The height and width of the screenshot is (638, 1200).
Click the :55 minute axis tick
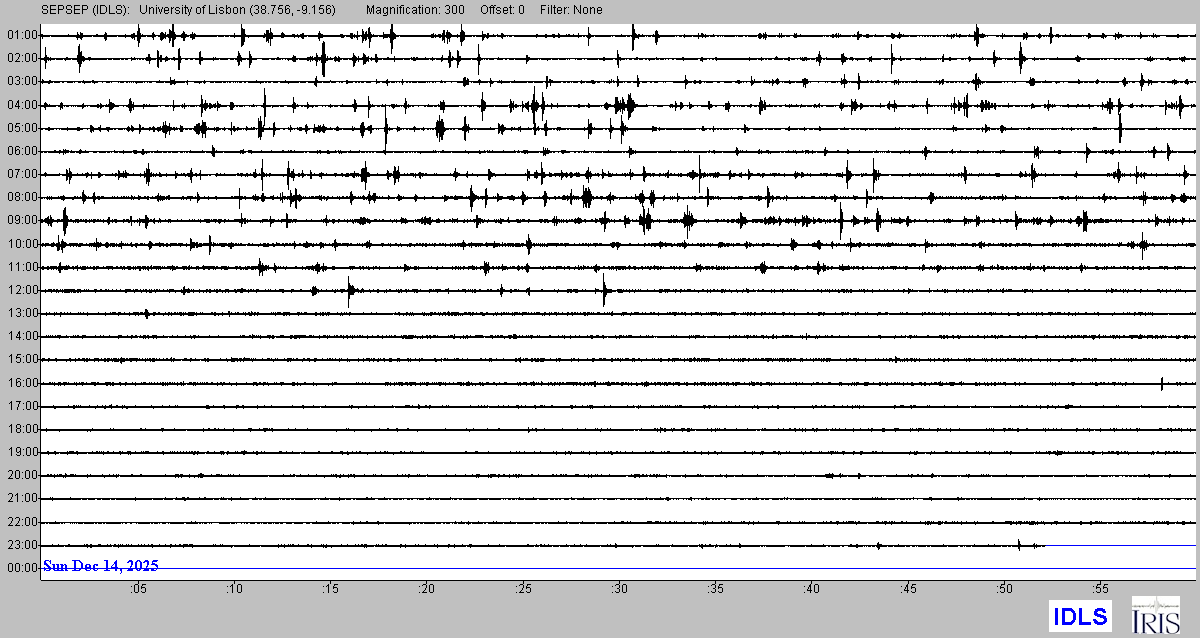(x=1100, y=589)
